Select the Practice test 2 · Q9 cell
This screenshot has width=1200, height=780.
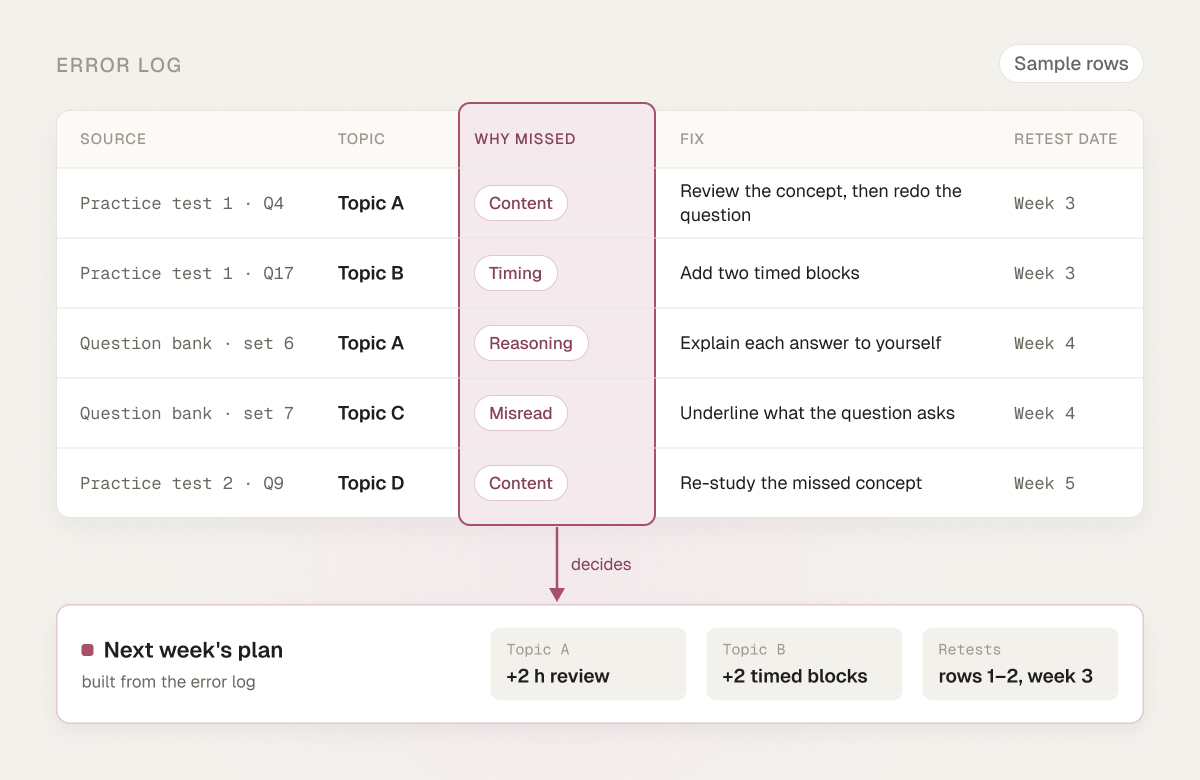pos(182,483)
